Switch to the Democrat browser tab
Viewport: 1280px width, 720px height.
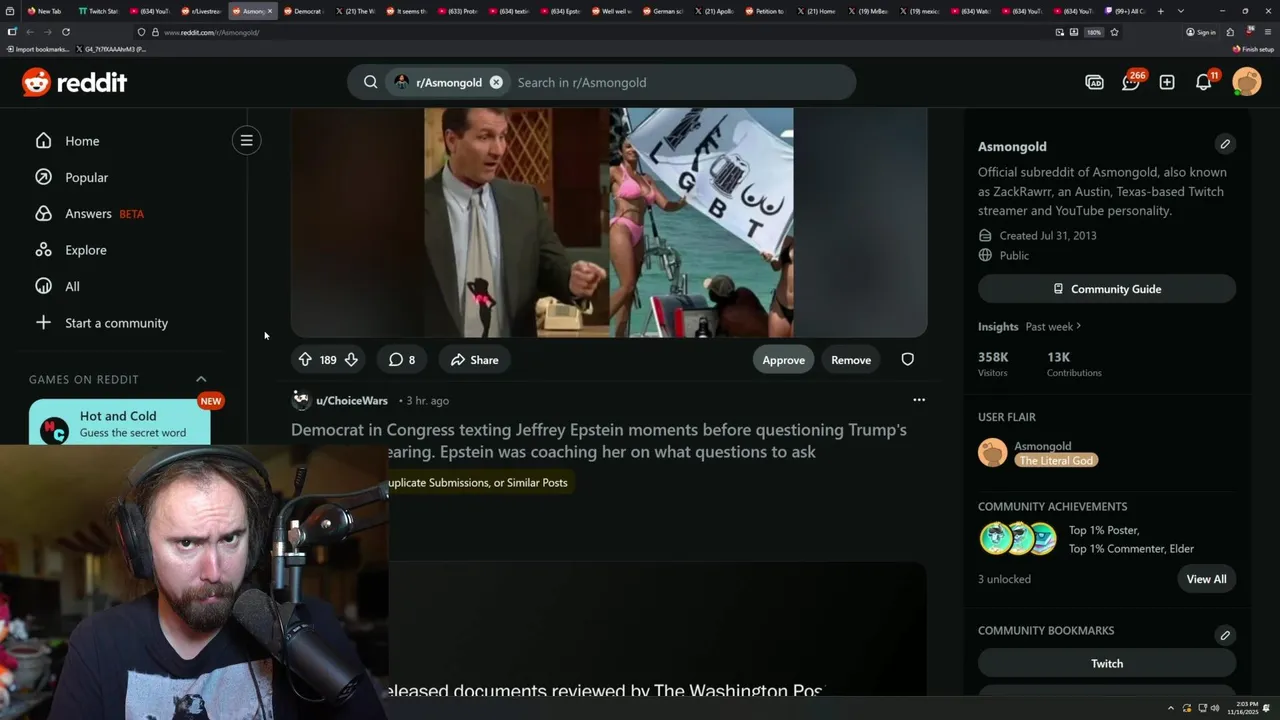[x=303, y=11]
